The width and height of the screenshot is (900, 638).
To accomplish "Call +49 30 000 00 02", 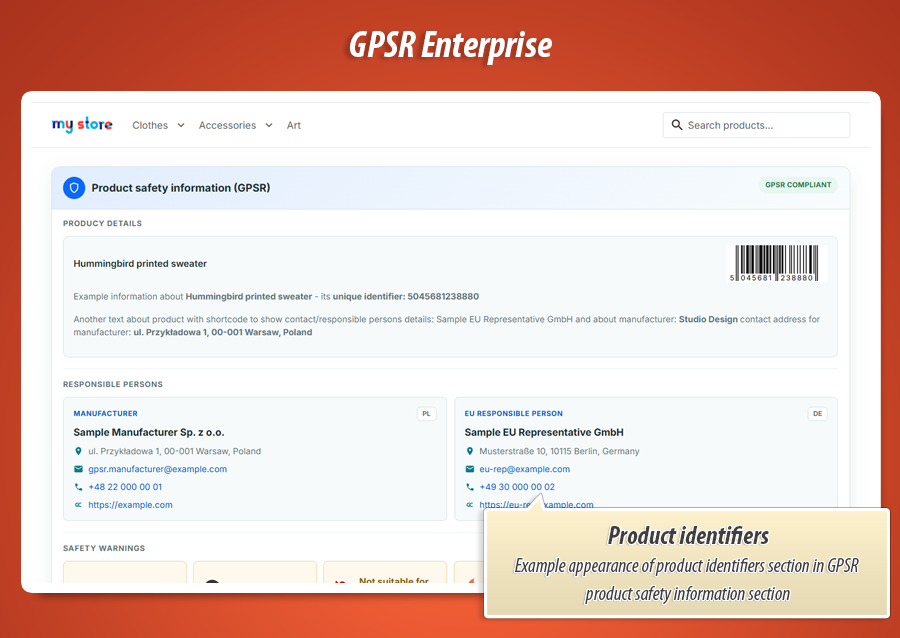I will click(517, 487).
